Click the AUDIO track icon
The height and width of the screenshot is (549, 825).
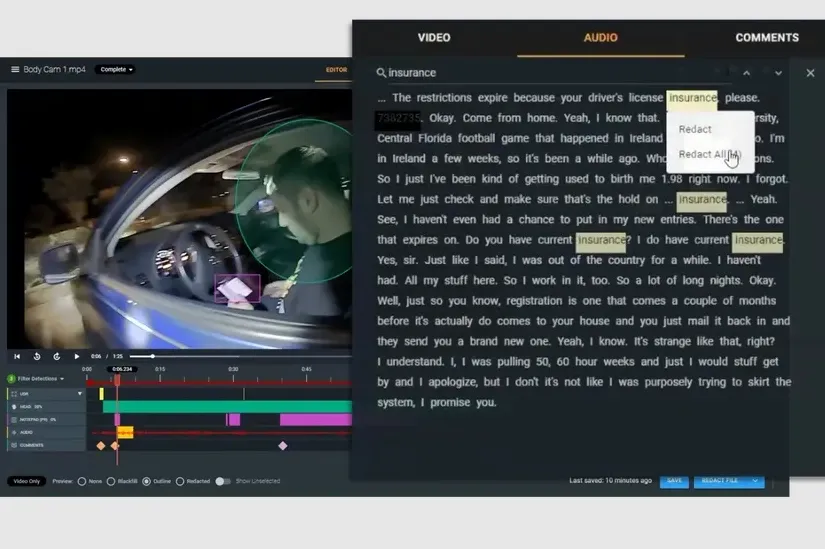14,432
